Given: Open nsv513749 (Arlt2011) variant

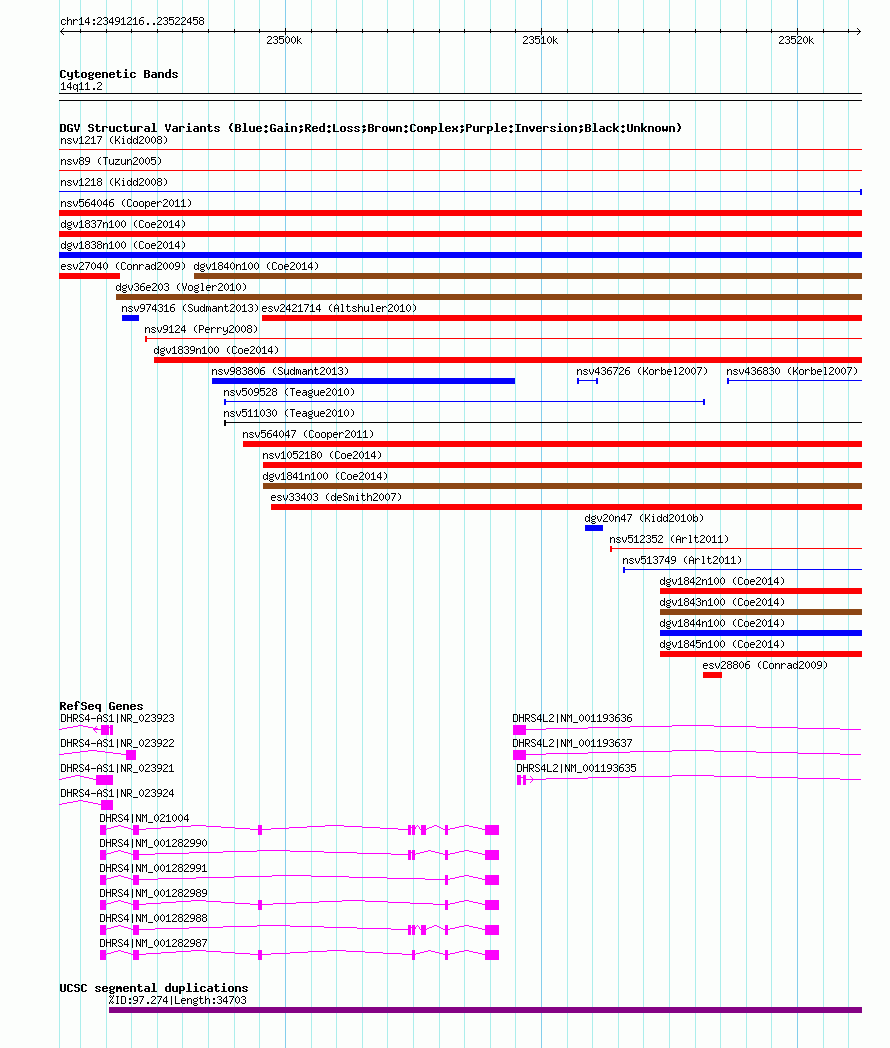Looking at the screenshot, I should click(x=682, y=560).
